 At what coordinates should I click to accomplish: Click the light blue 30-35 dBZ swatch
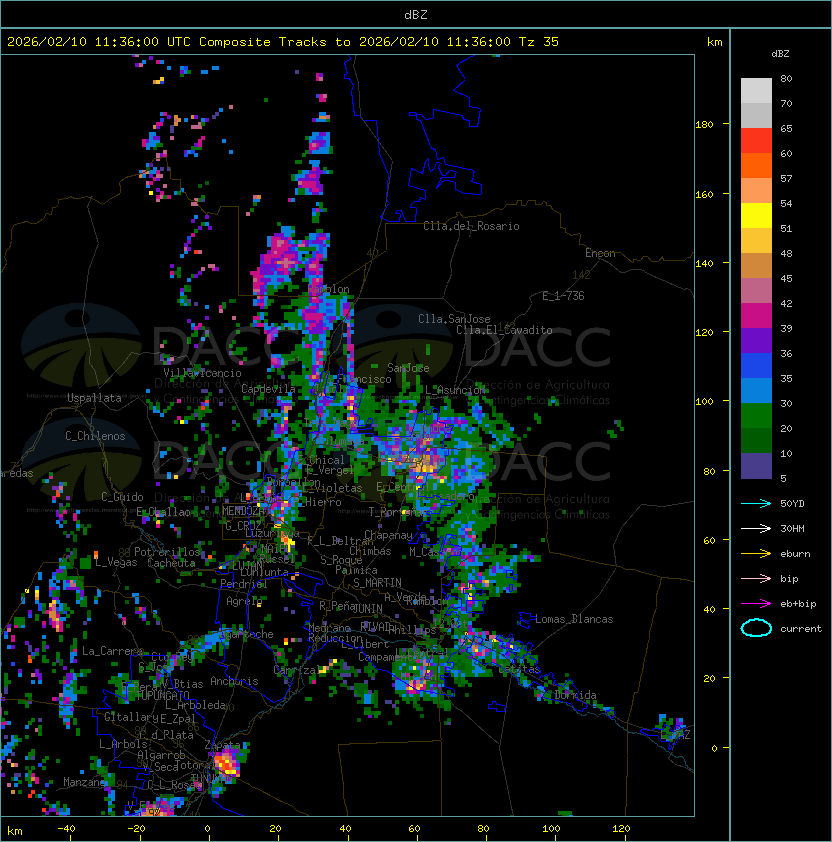tap(756, 391)
